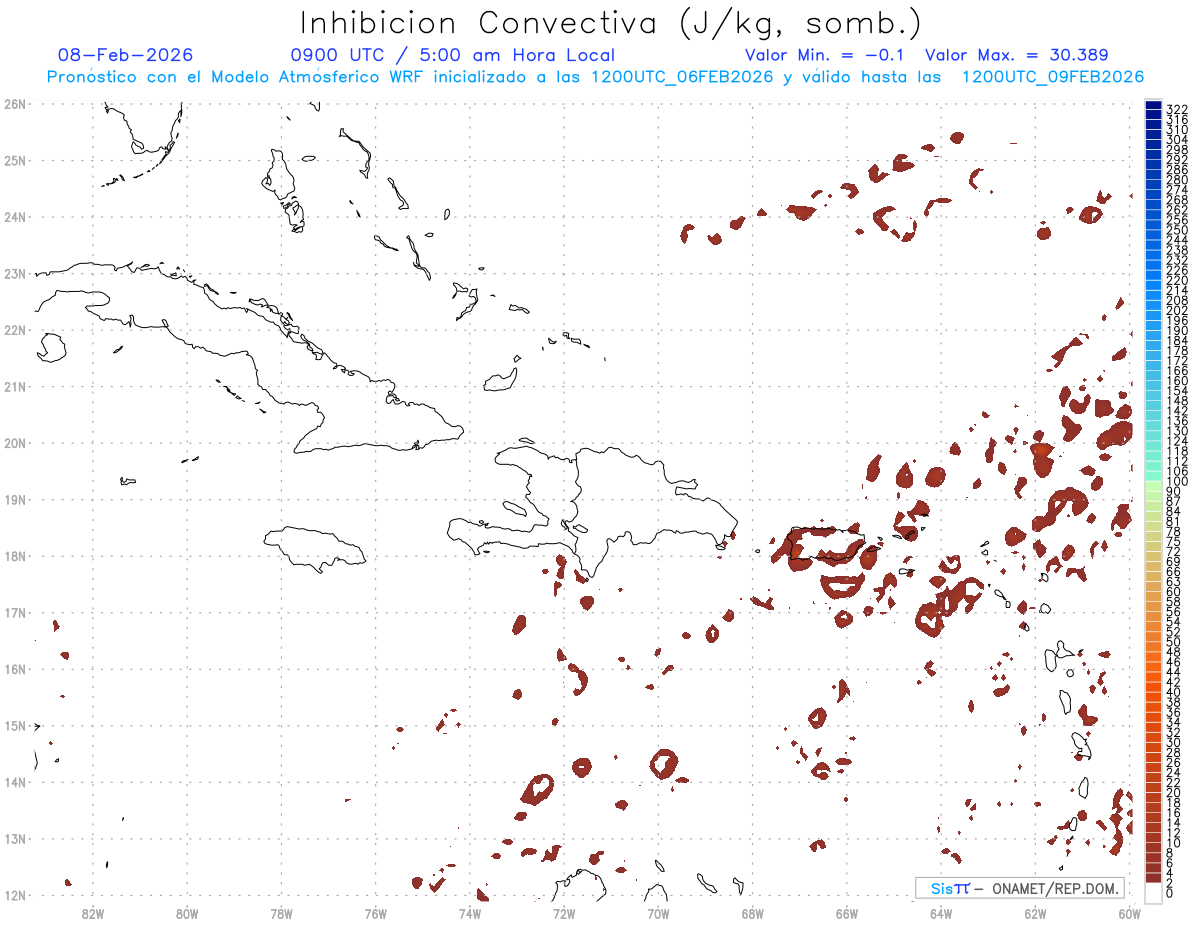Click the color bar value 322
Image resolution: width=1200 pixels, height=927 pixels.
pos(1176,109)
